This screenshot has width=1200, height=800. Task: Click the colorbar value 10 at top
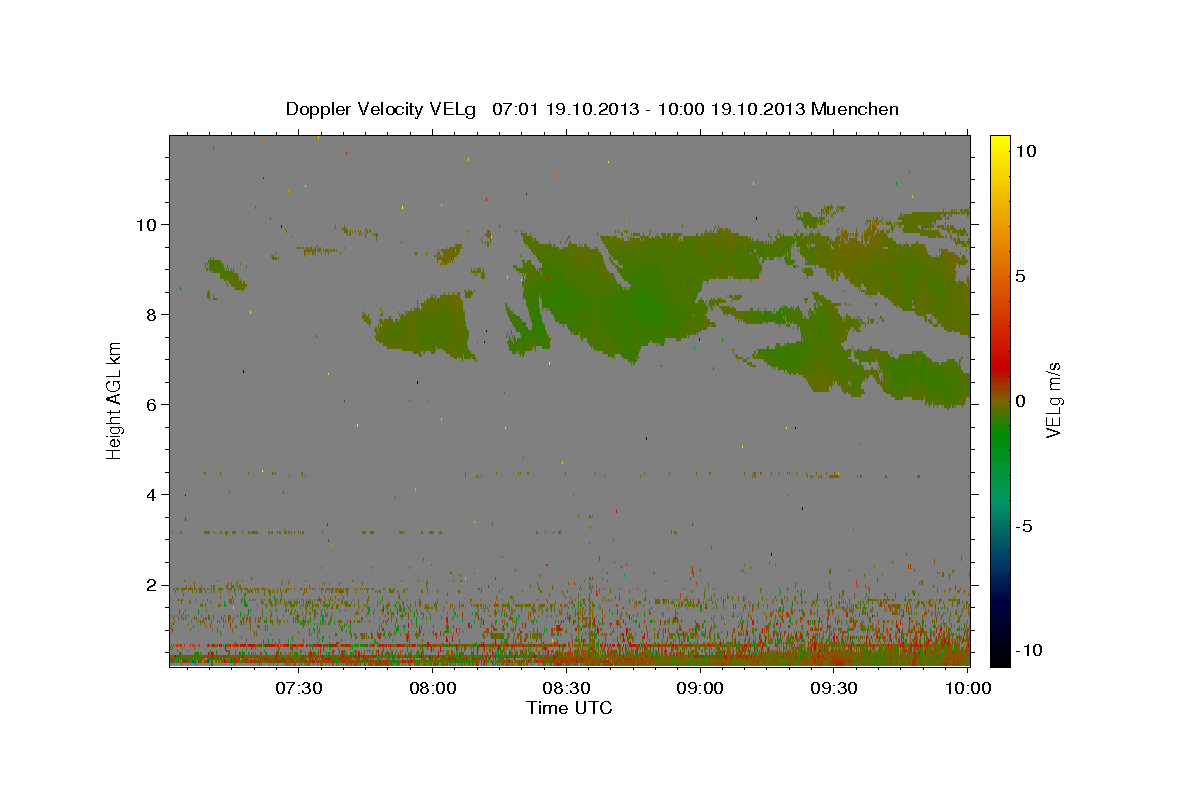point(1026,150)
